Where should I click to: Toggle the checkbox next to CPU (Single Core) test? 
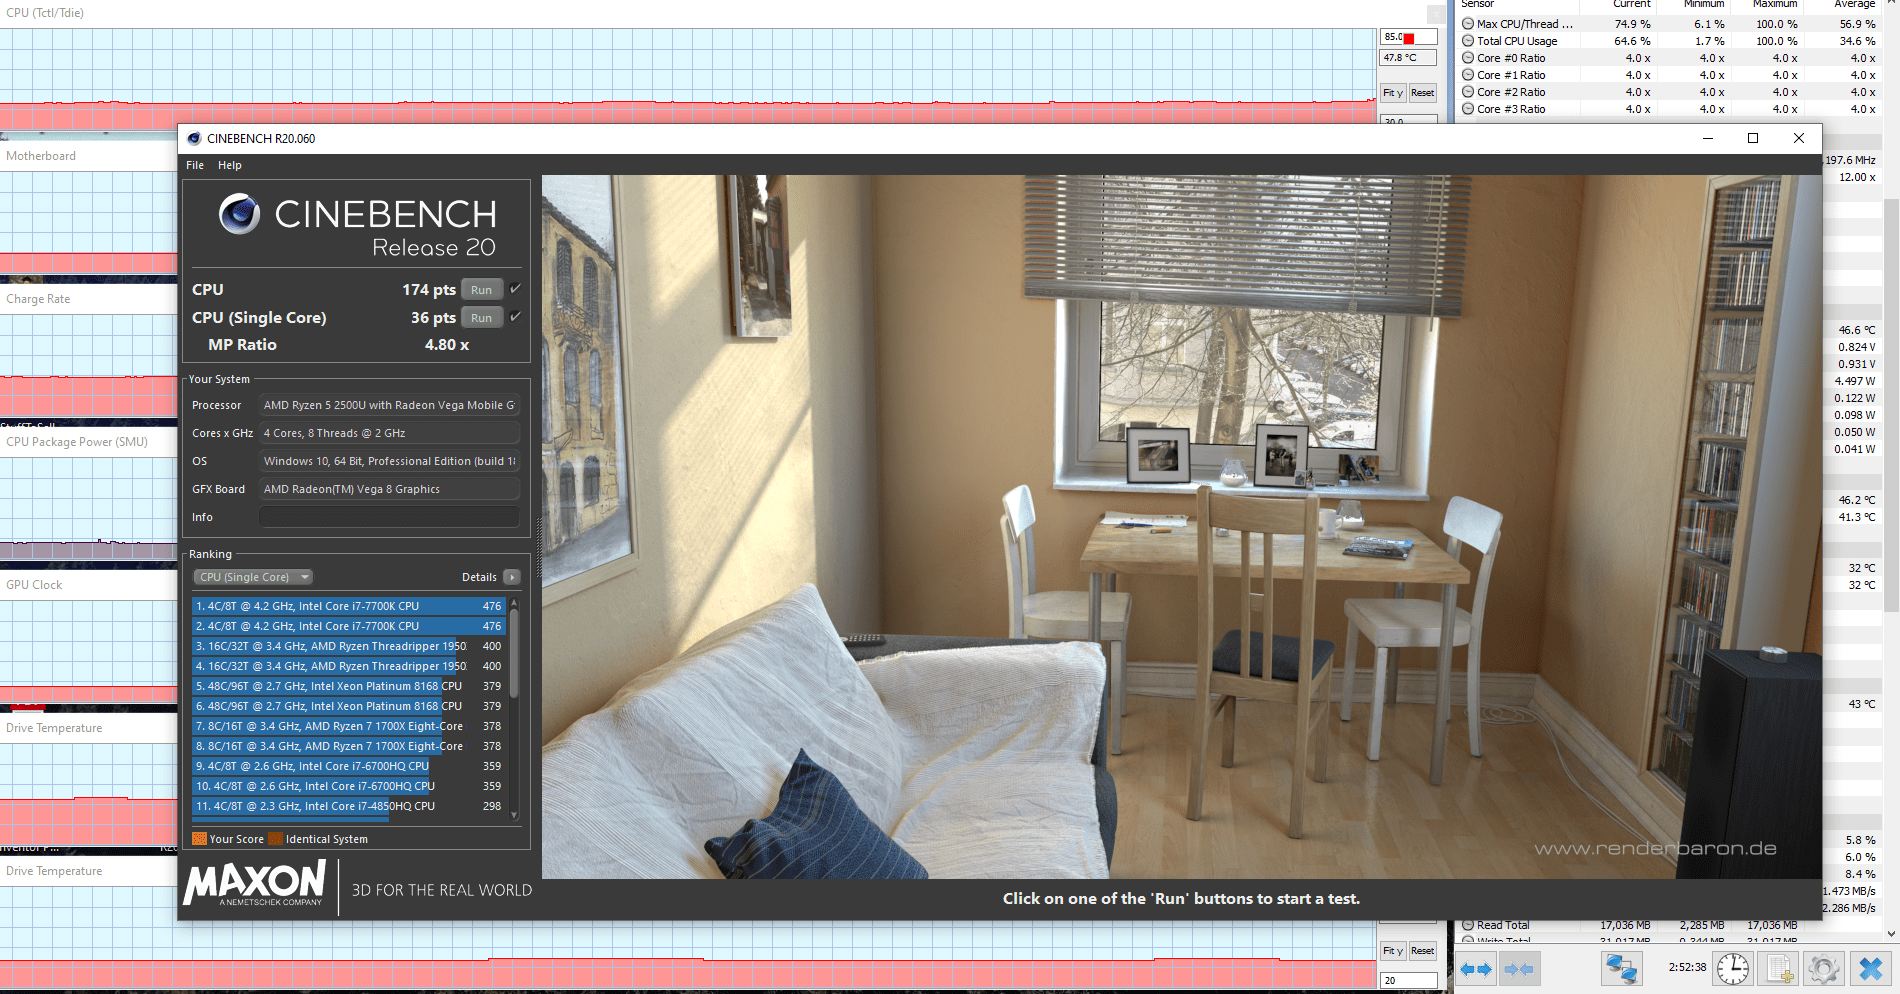515,317
